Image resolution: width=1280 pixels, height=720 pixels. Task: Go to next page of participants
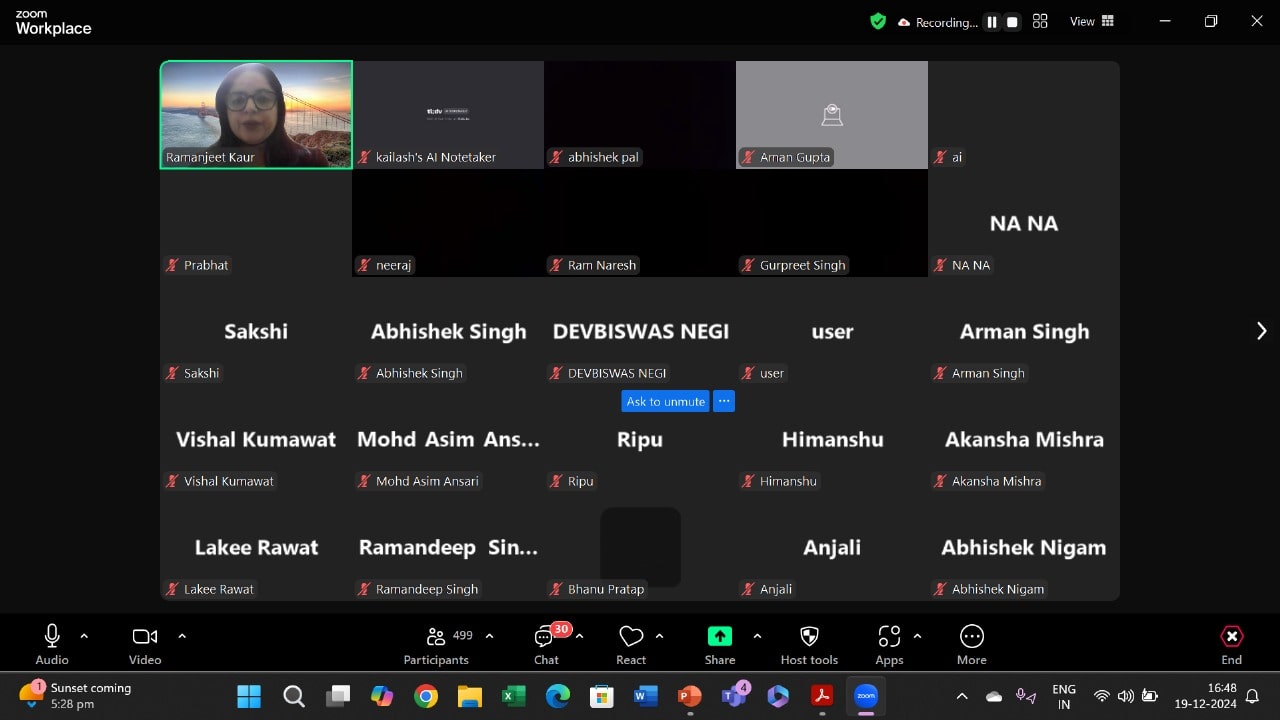click(x=1261, y=331)
